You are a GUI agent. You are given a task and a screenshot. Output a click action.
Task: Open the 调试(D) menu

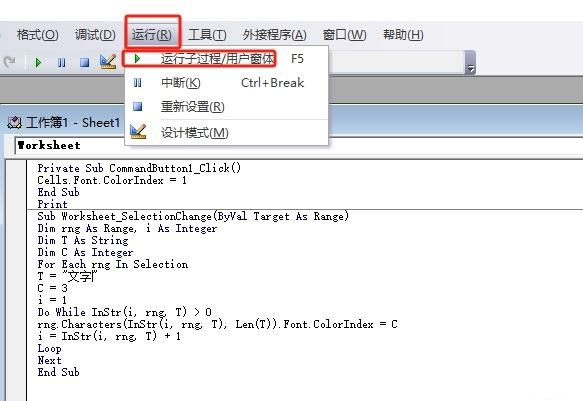point(95,35)
